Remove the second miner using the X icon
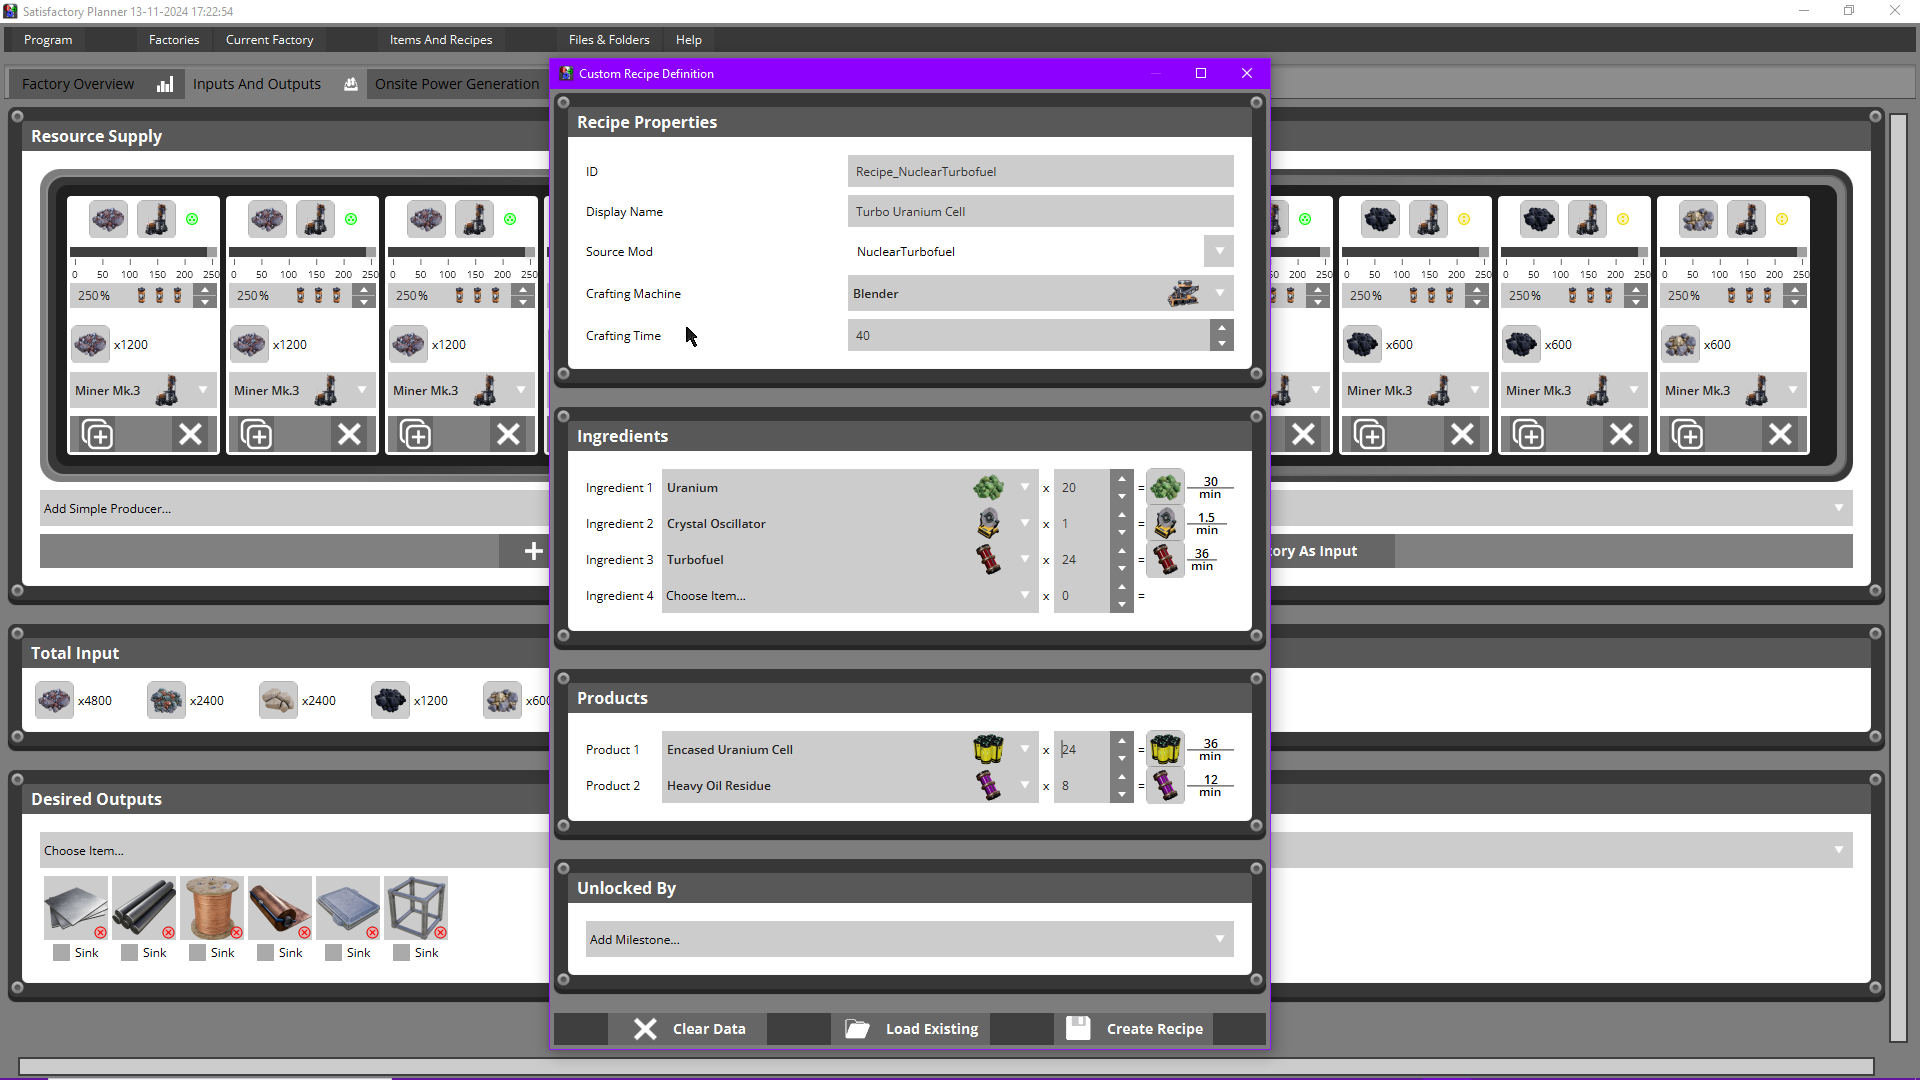Image resolution: width=1920 pixels, height=1080 pixels. tap(349, 433)
